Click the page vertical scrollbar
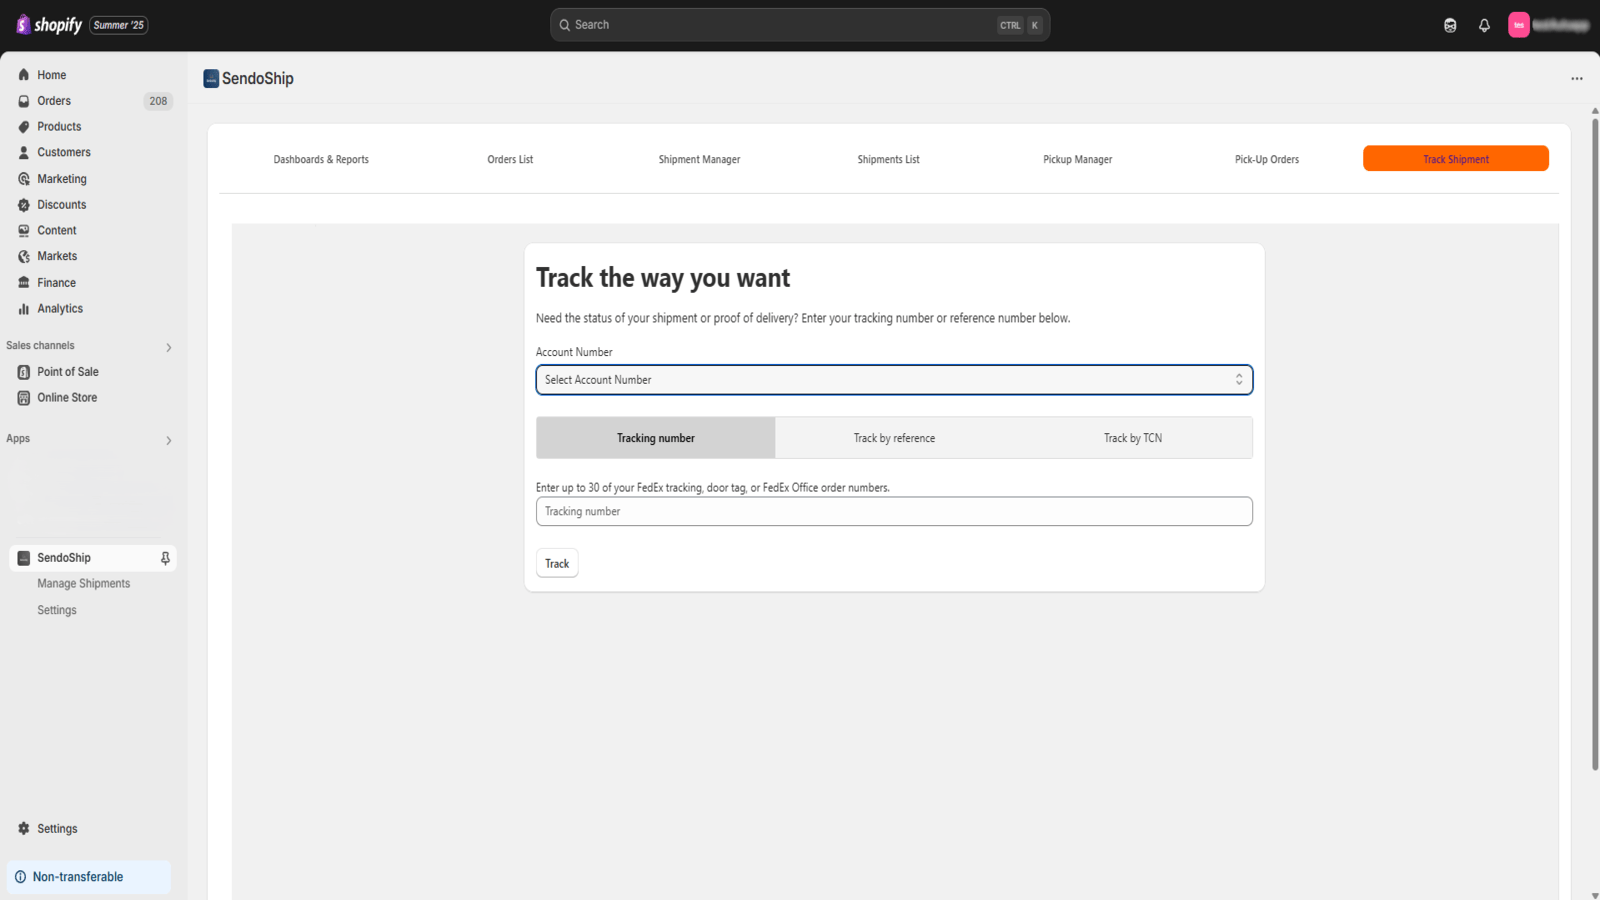The height and width of the screenshot is (900, 1600). point(1595,445)
